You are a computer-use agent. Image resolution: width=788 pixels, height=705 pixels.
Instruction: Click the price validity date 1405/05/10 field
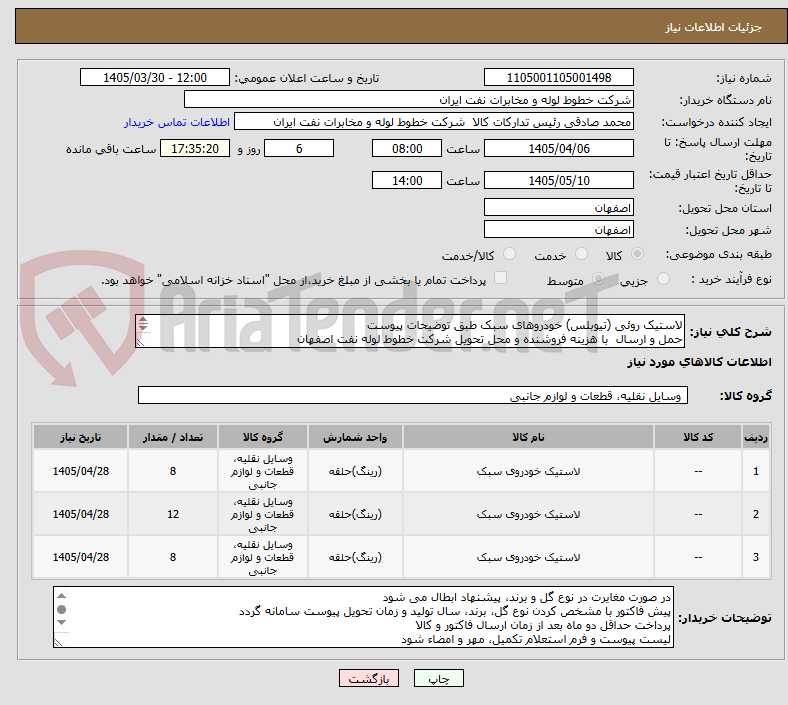pos(558,180)
